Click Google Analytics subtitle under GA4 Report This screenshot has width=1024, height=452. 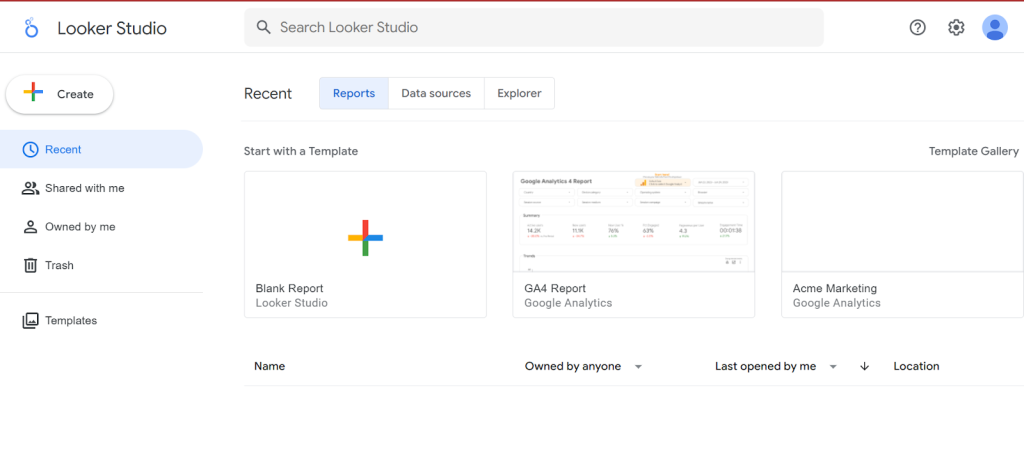coord(568,303)
